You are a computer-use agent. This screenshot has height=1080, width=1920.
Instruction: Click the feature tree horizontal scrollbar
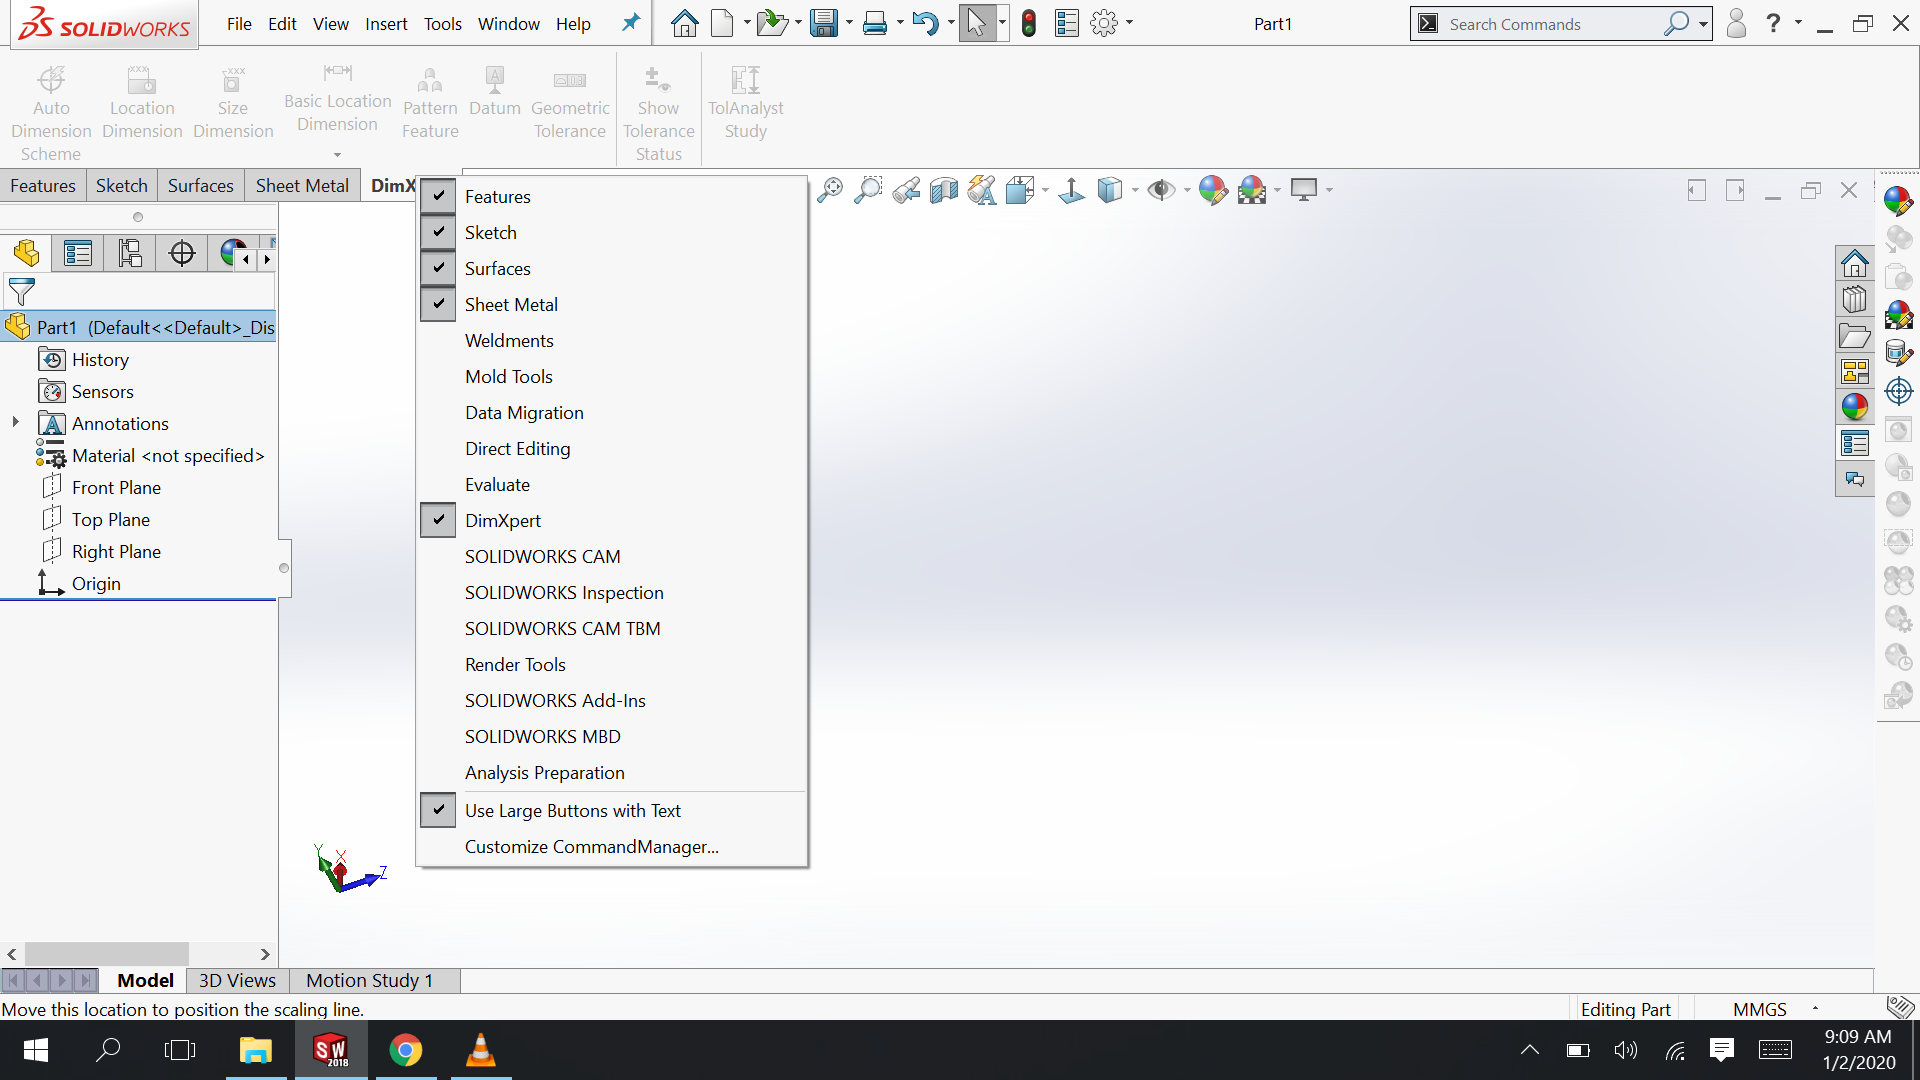(x=107, y=954)
